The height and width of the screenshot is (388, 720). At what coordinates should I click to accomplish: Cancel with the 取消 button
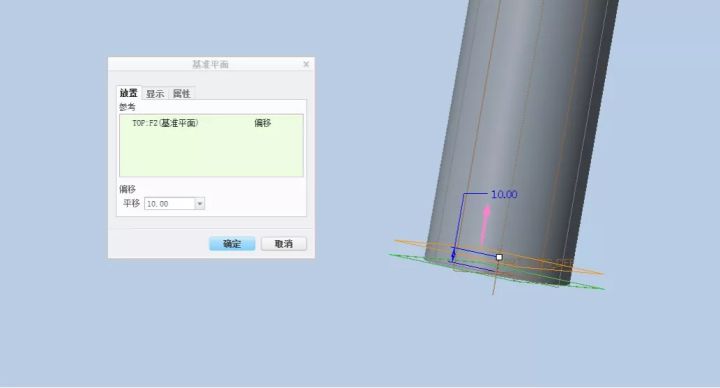click(x=284, y=244)
